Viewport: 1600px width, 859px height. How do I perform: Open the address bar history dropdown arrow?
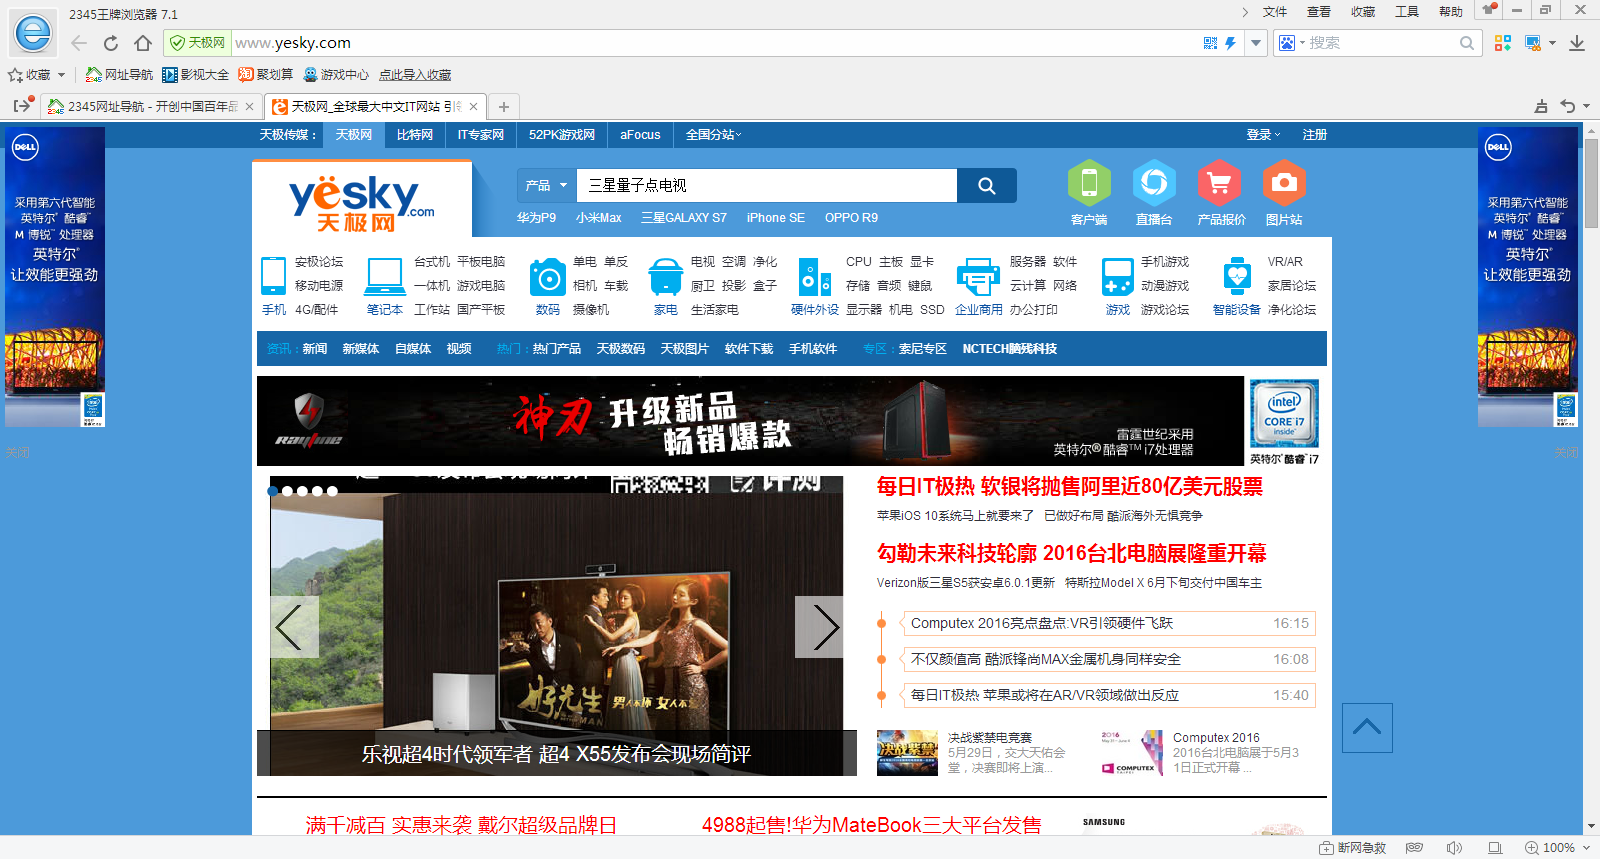[x=1256, y=43]
